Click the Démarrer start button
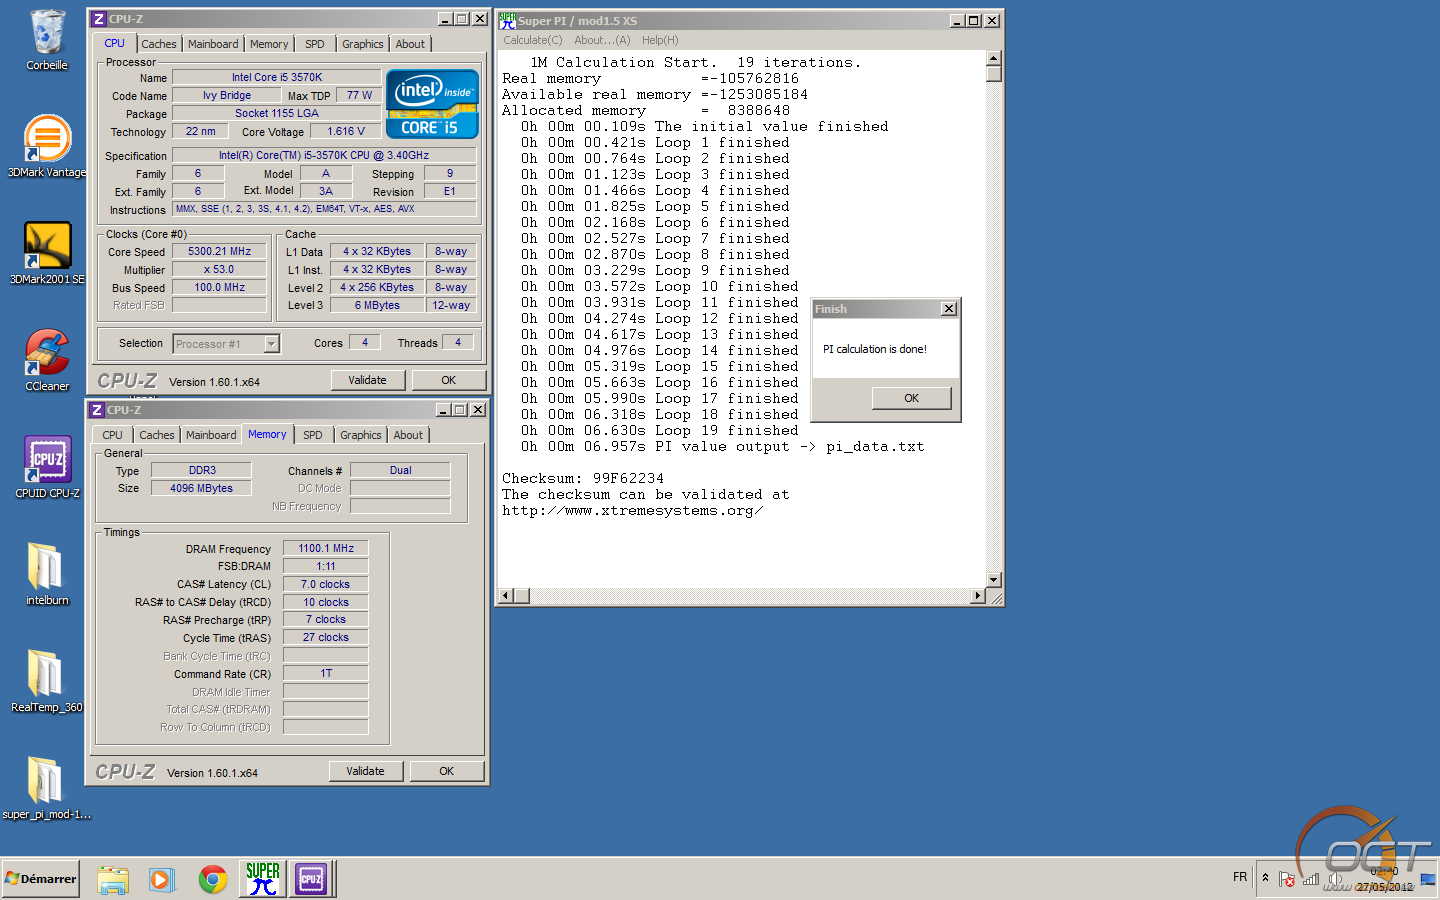 coord(41,879)
